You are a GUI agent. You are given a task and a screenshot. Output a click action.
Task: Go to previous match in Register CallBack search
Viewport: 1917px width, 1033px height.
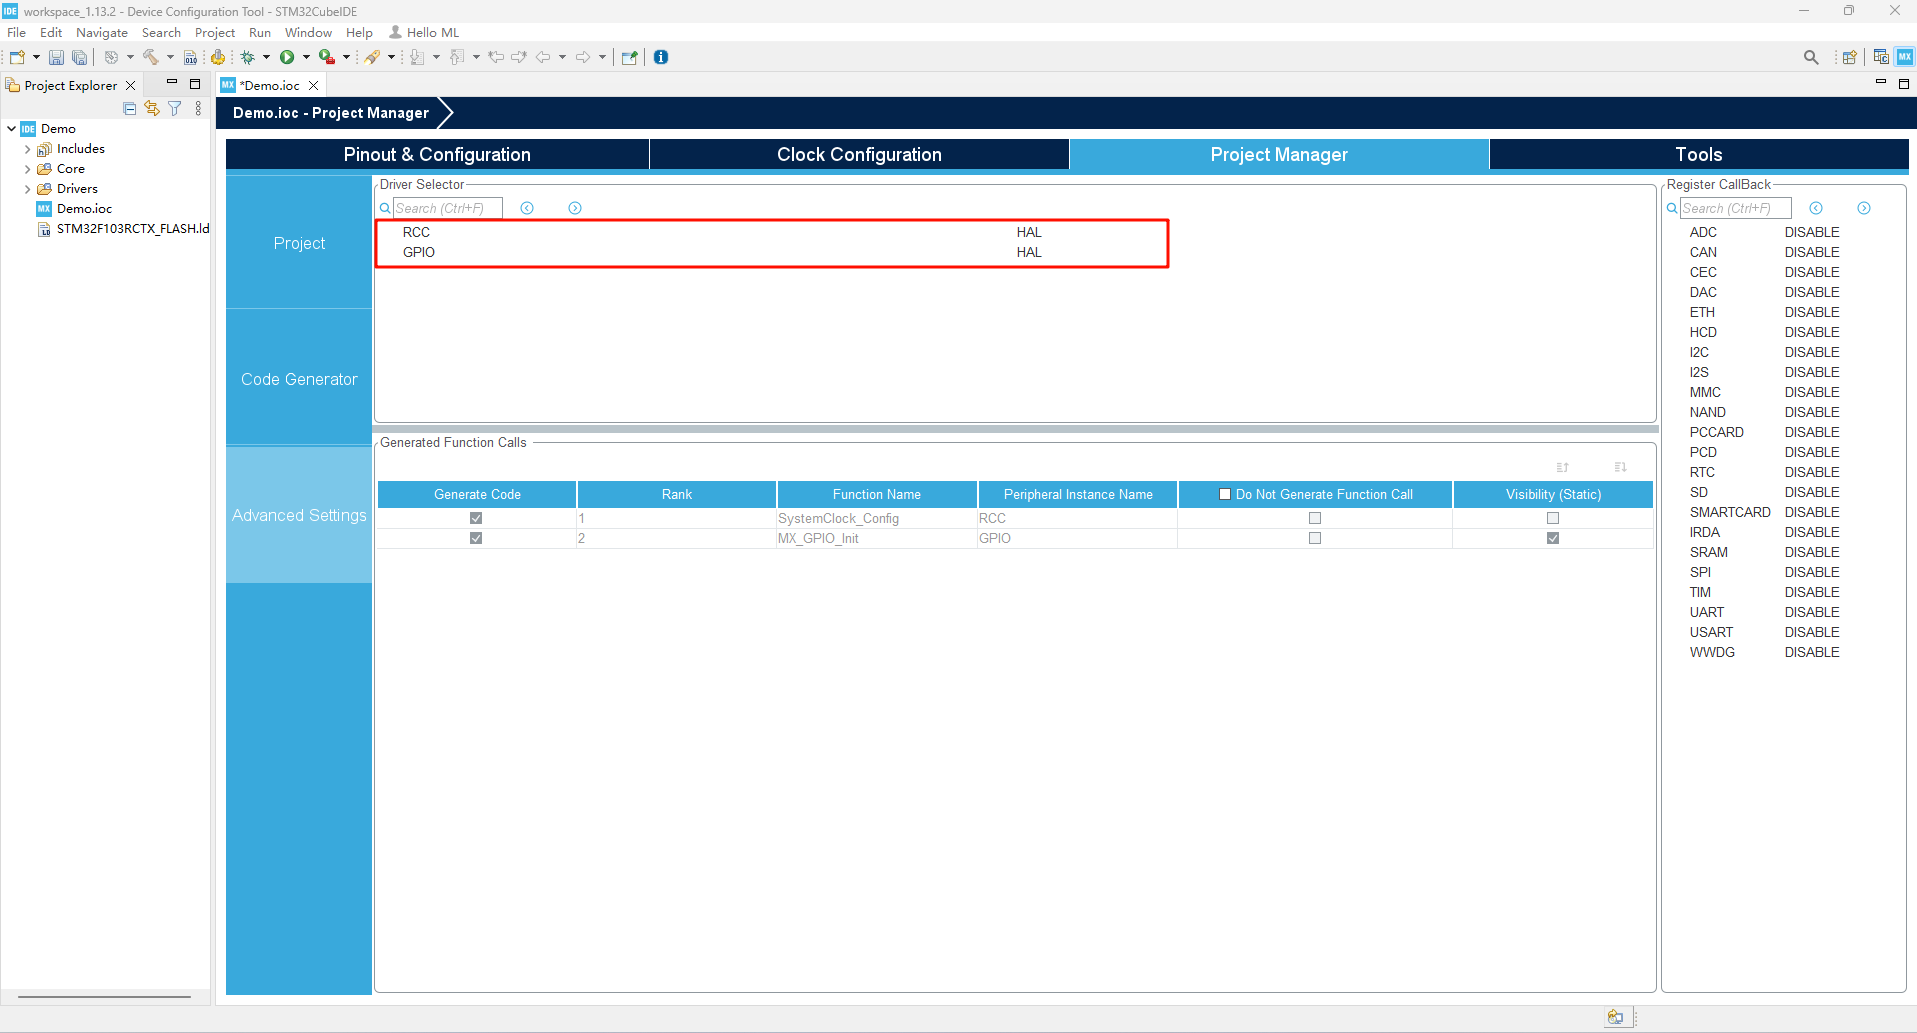click(1816, 208)
